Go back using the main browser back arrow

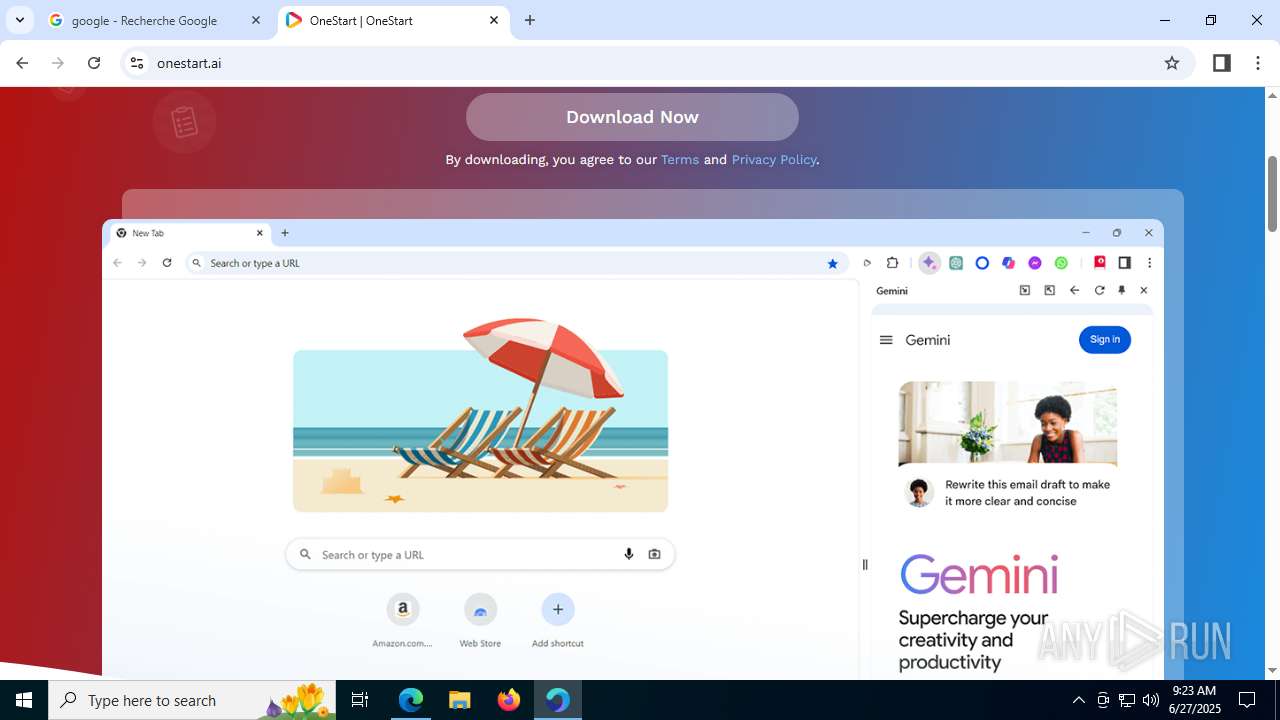(22, 63)
